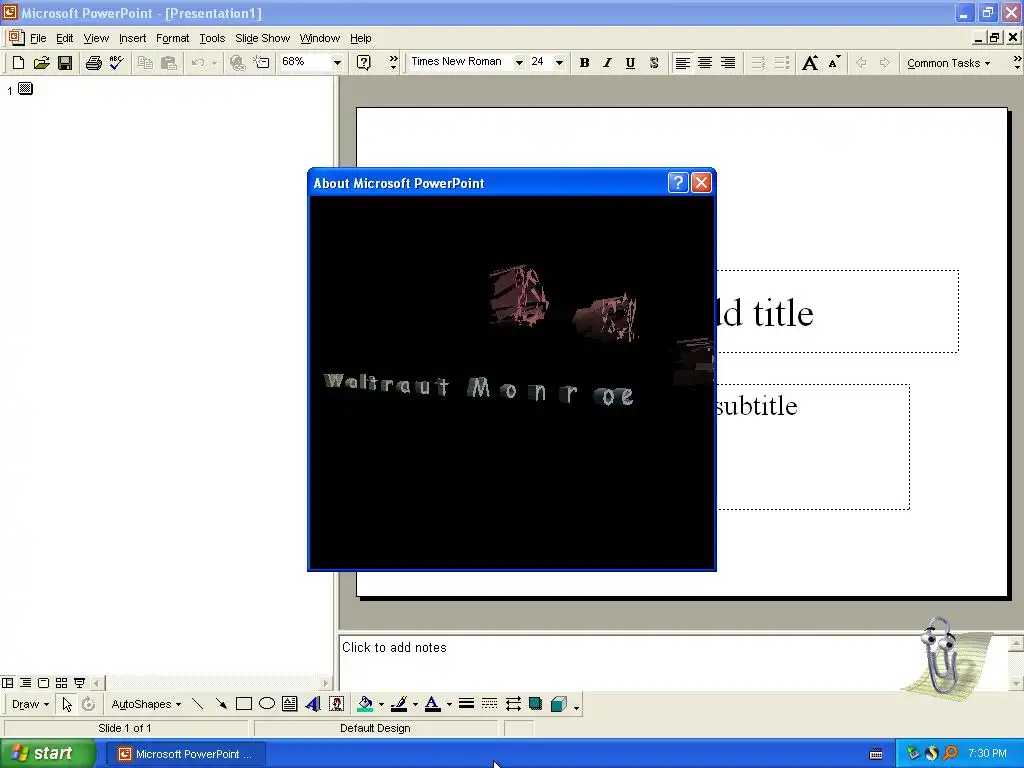Click Microsoft PowerPoint taskbar button

[x=186, y=754]
